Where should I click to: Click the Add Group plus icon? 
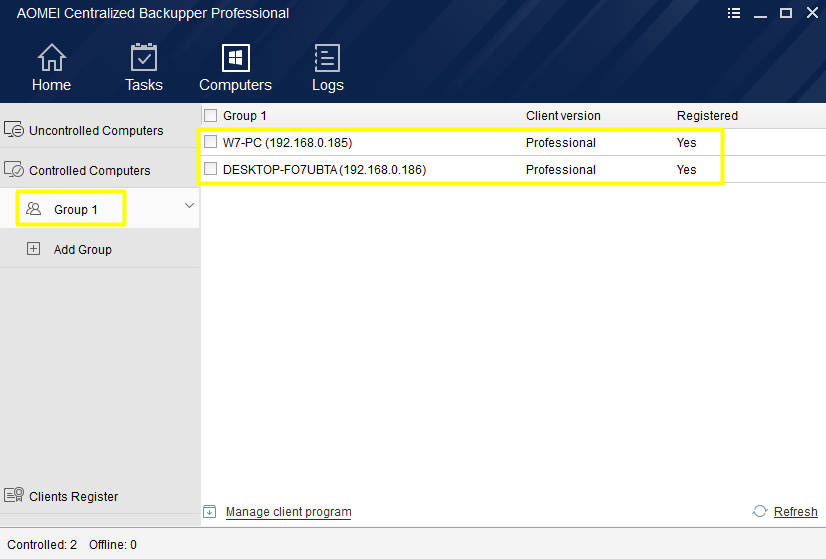coord(33,249)
